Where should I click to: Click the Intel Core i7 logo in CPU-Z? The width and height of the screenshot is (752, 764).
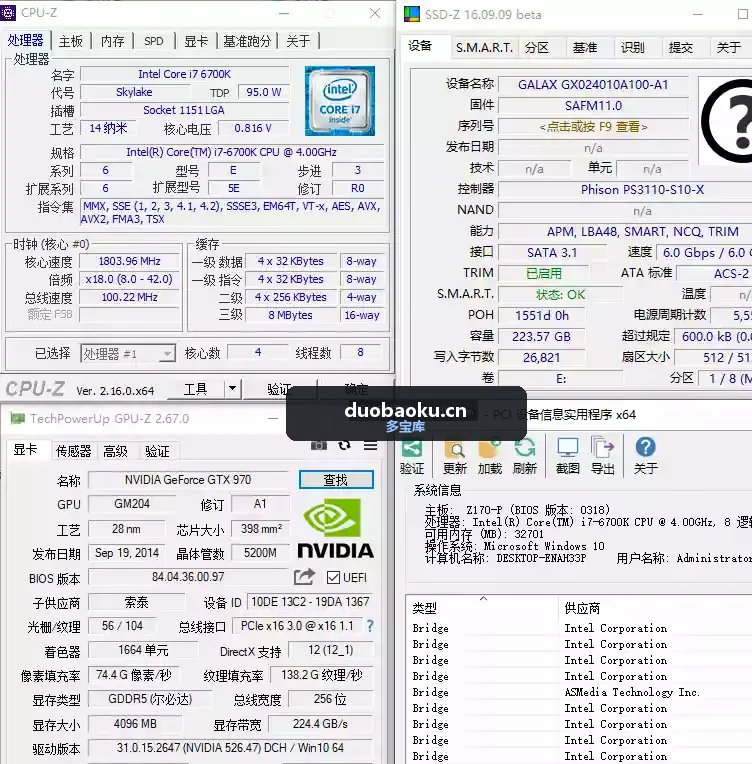(x=340, y=101)
